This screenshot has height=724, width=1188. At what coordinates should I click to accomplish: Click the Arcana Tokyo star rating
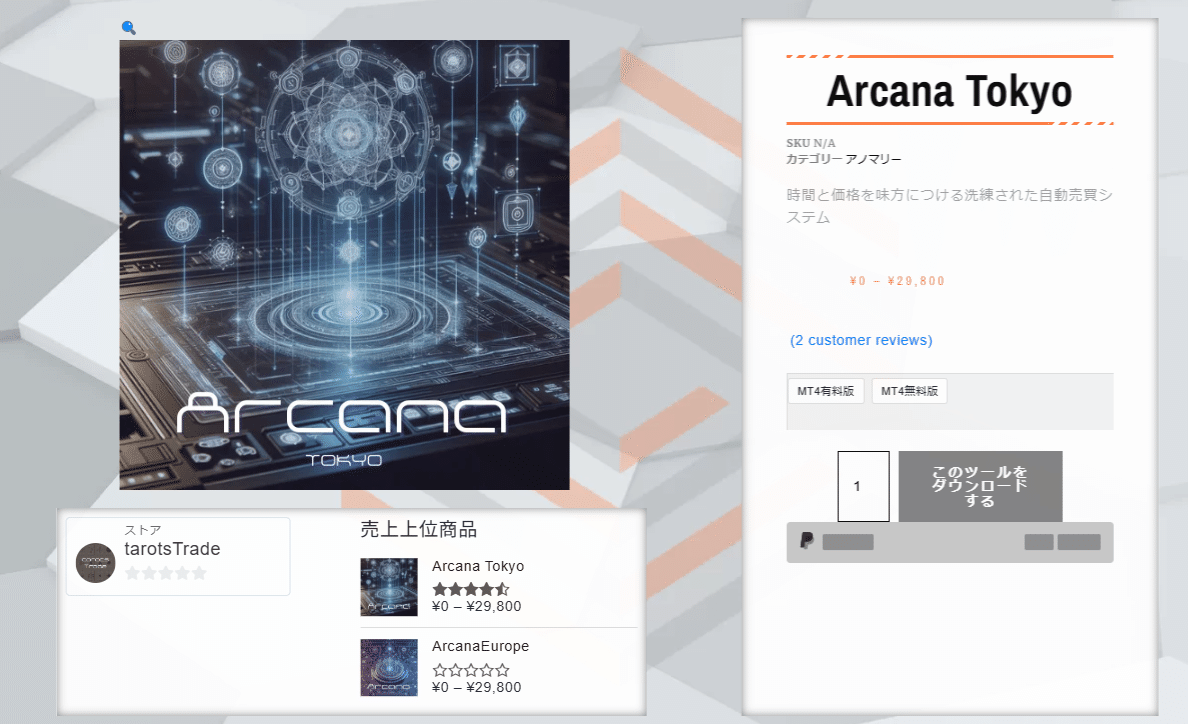coord(471,588)
